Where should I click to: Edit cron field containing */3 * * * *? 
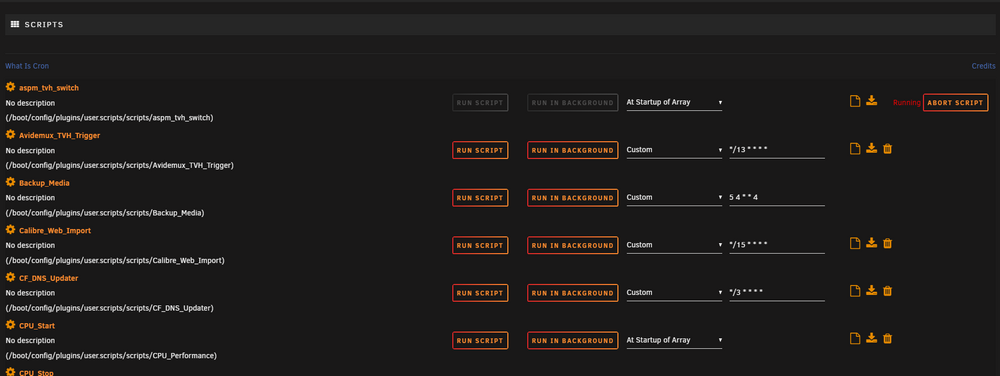pos(777,293)
